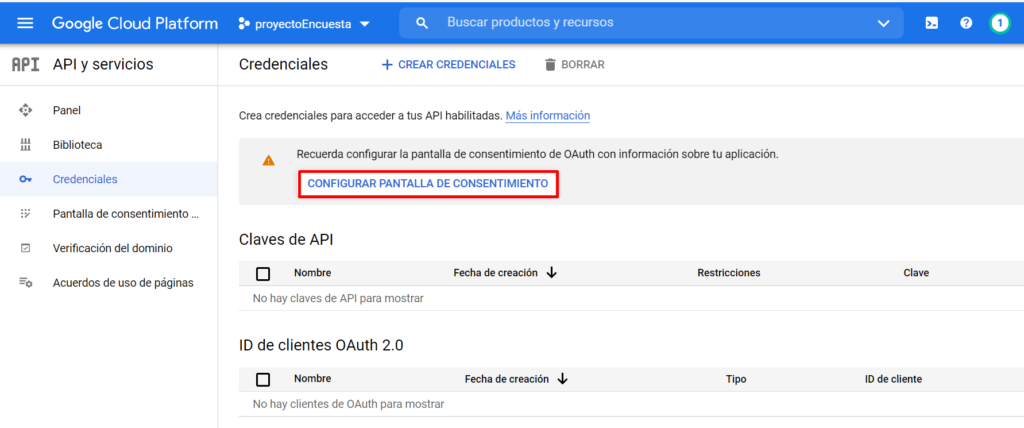Viewport: 1024px width, 428px height.
Task: Click the trash can icon beside BORRAR
Action: [x=551, y=65]
